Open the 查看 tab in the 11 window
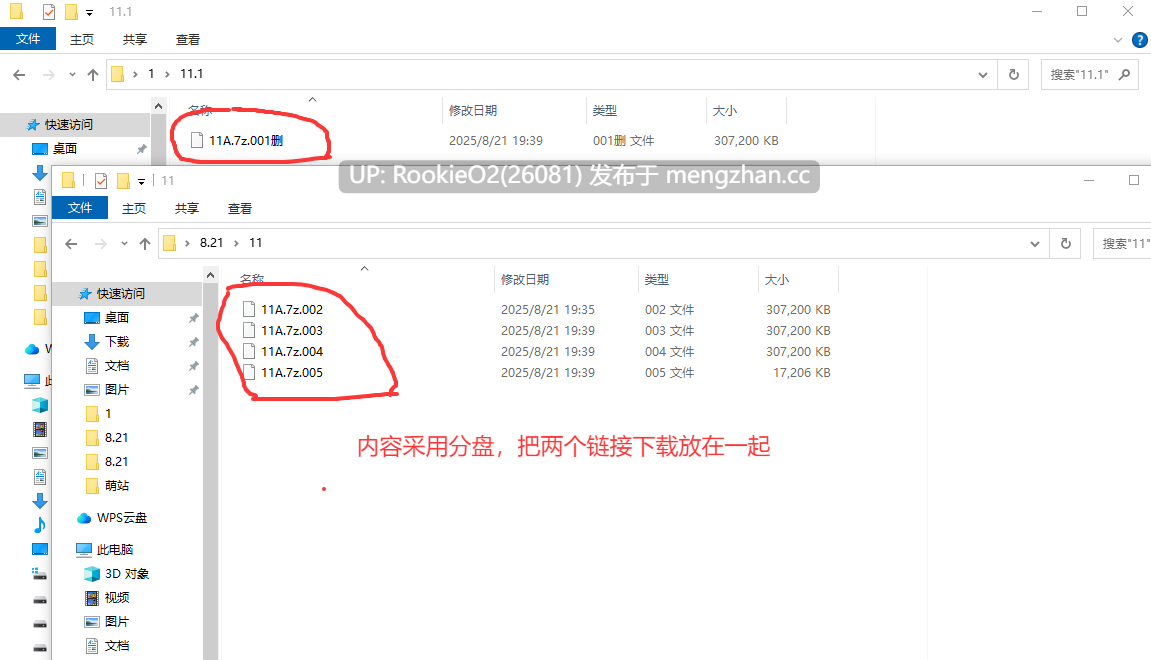This screenshot has height=660, width=1151. click(x=239, y=208)
